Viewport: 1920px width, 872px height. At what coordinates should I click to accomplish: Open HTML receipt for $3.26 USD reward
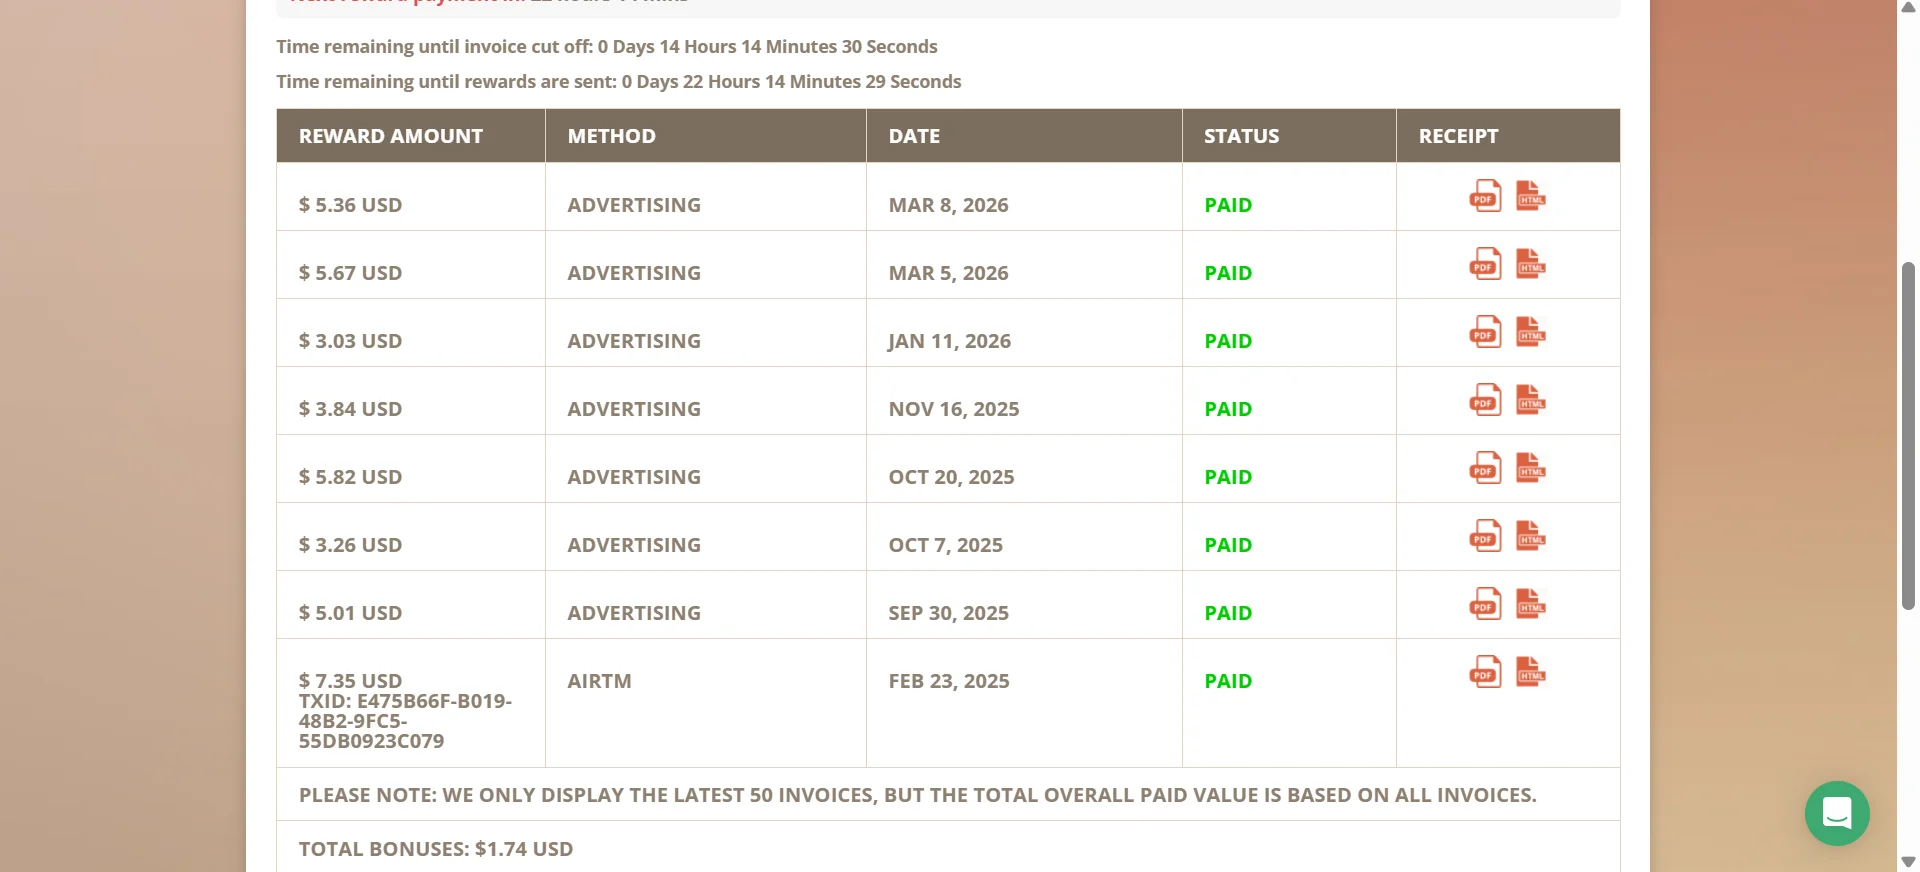[x=1530, y=536]
